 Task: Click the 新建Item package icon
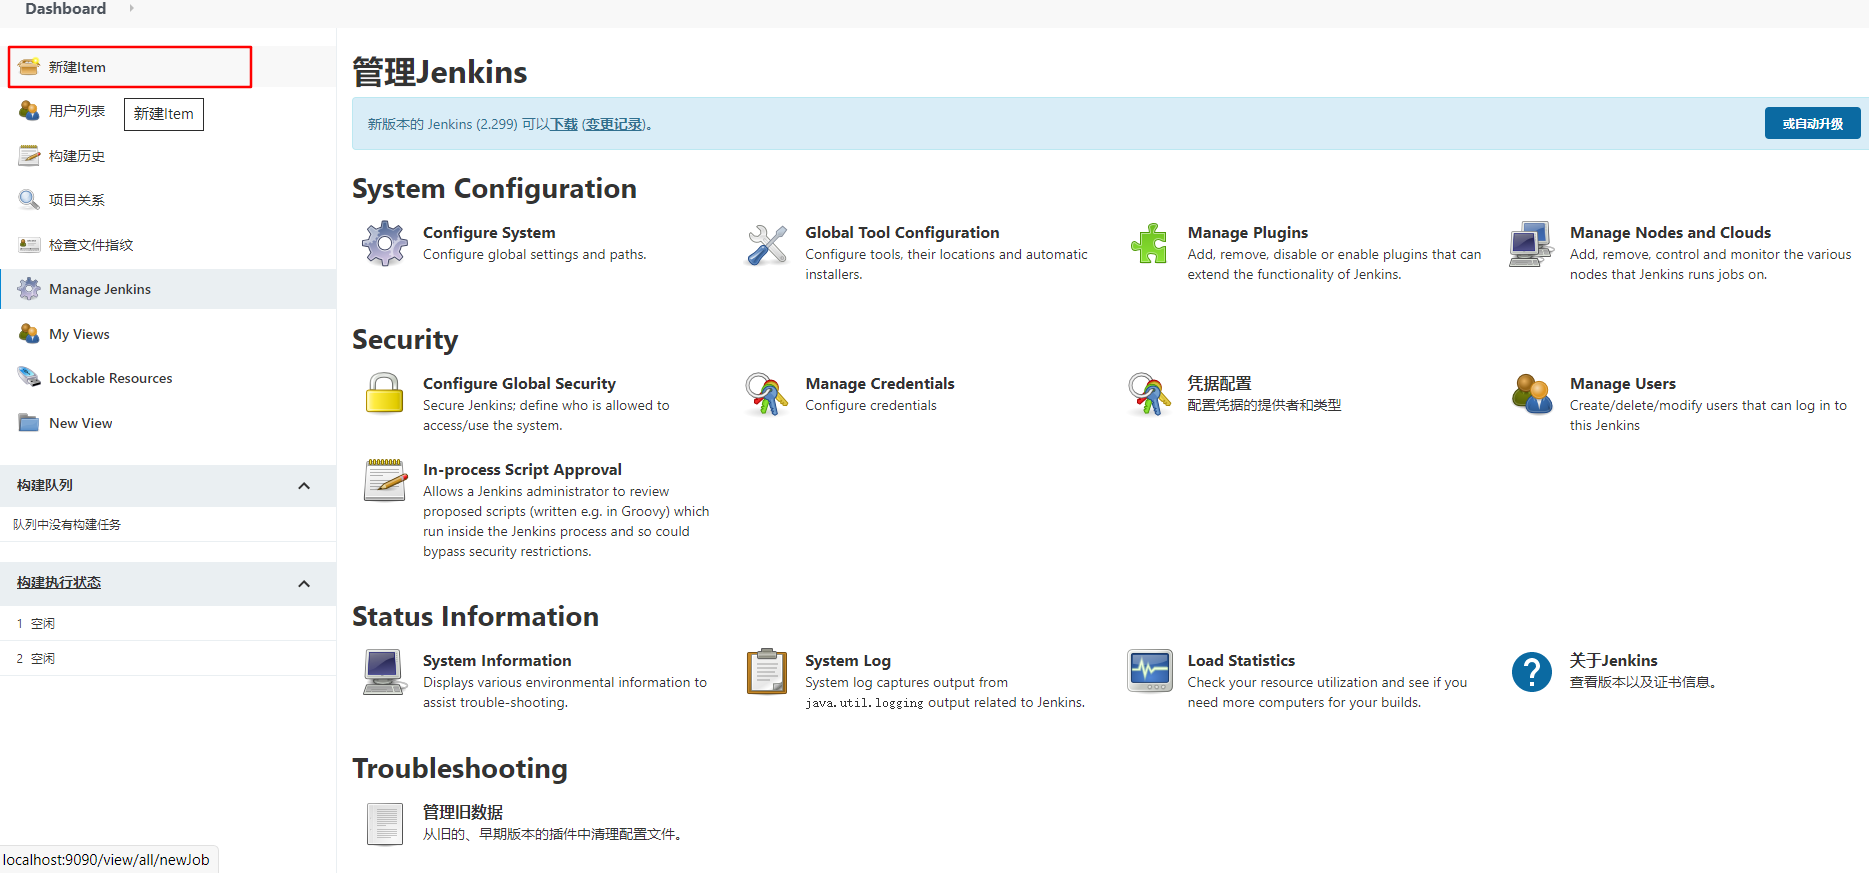tap(29, 67)
